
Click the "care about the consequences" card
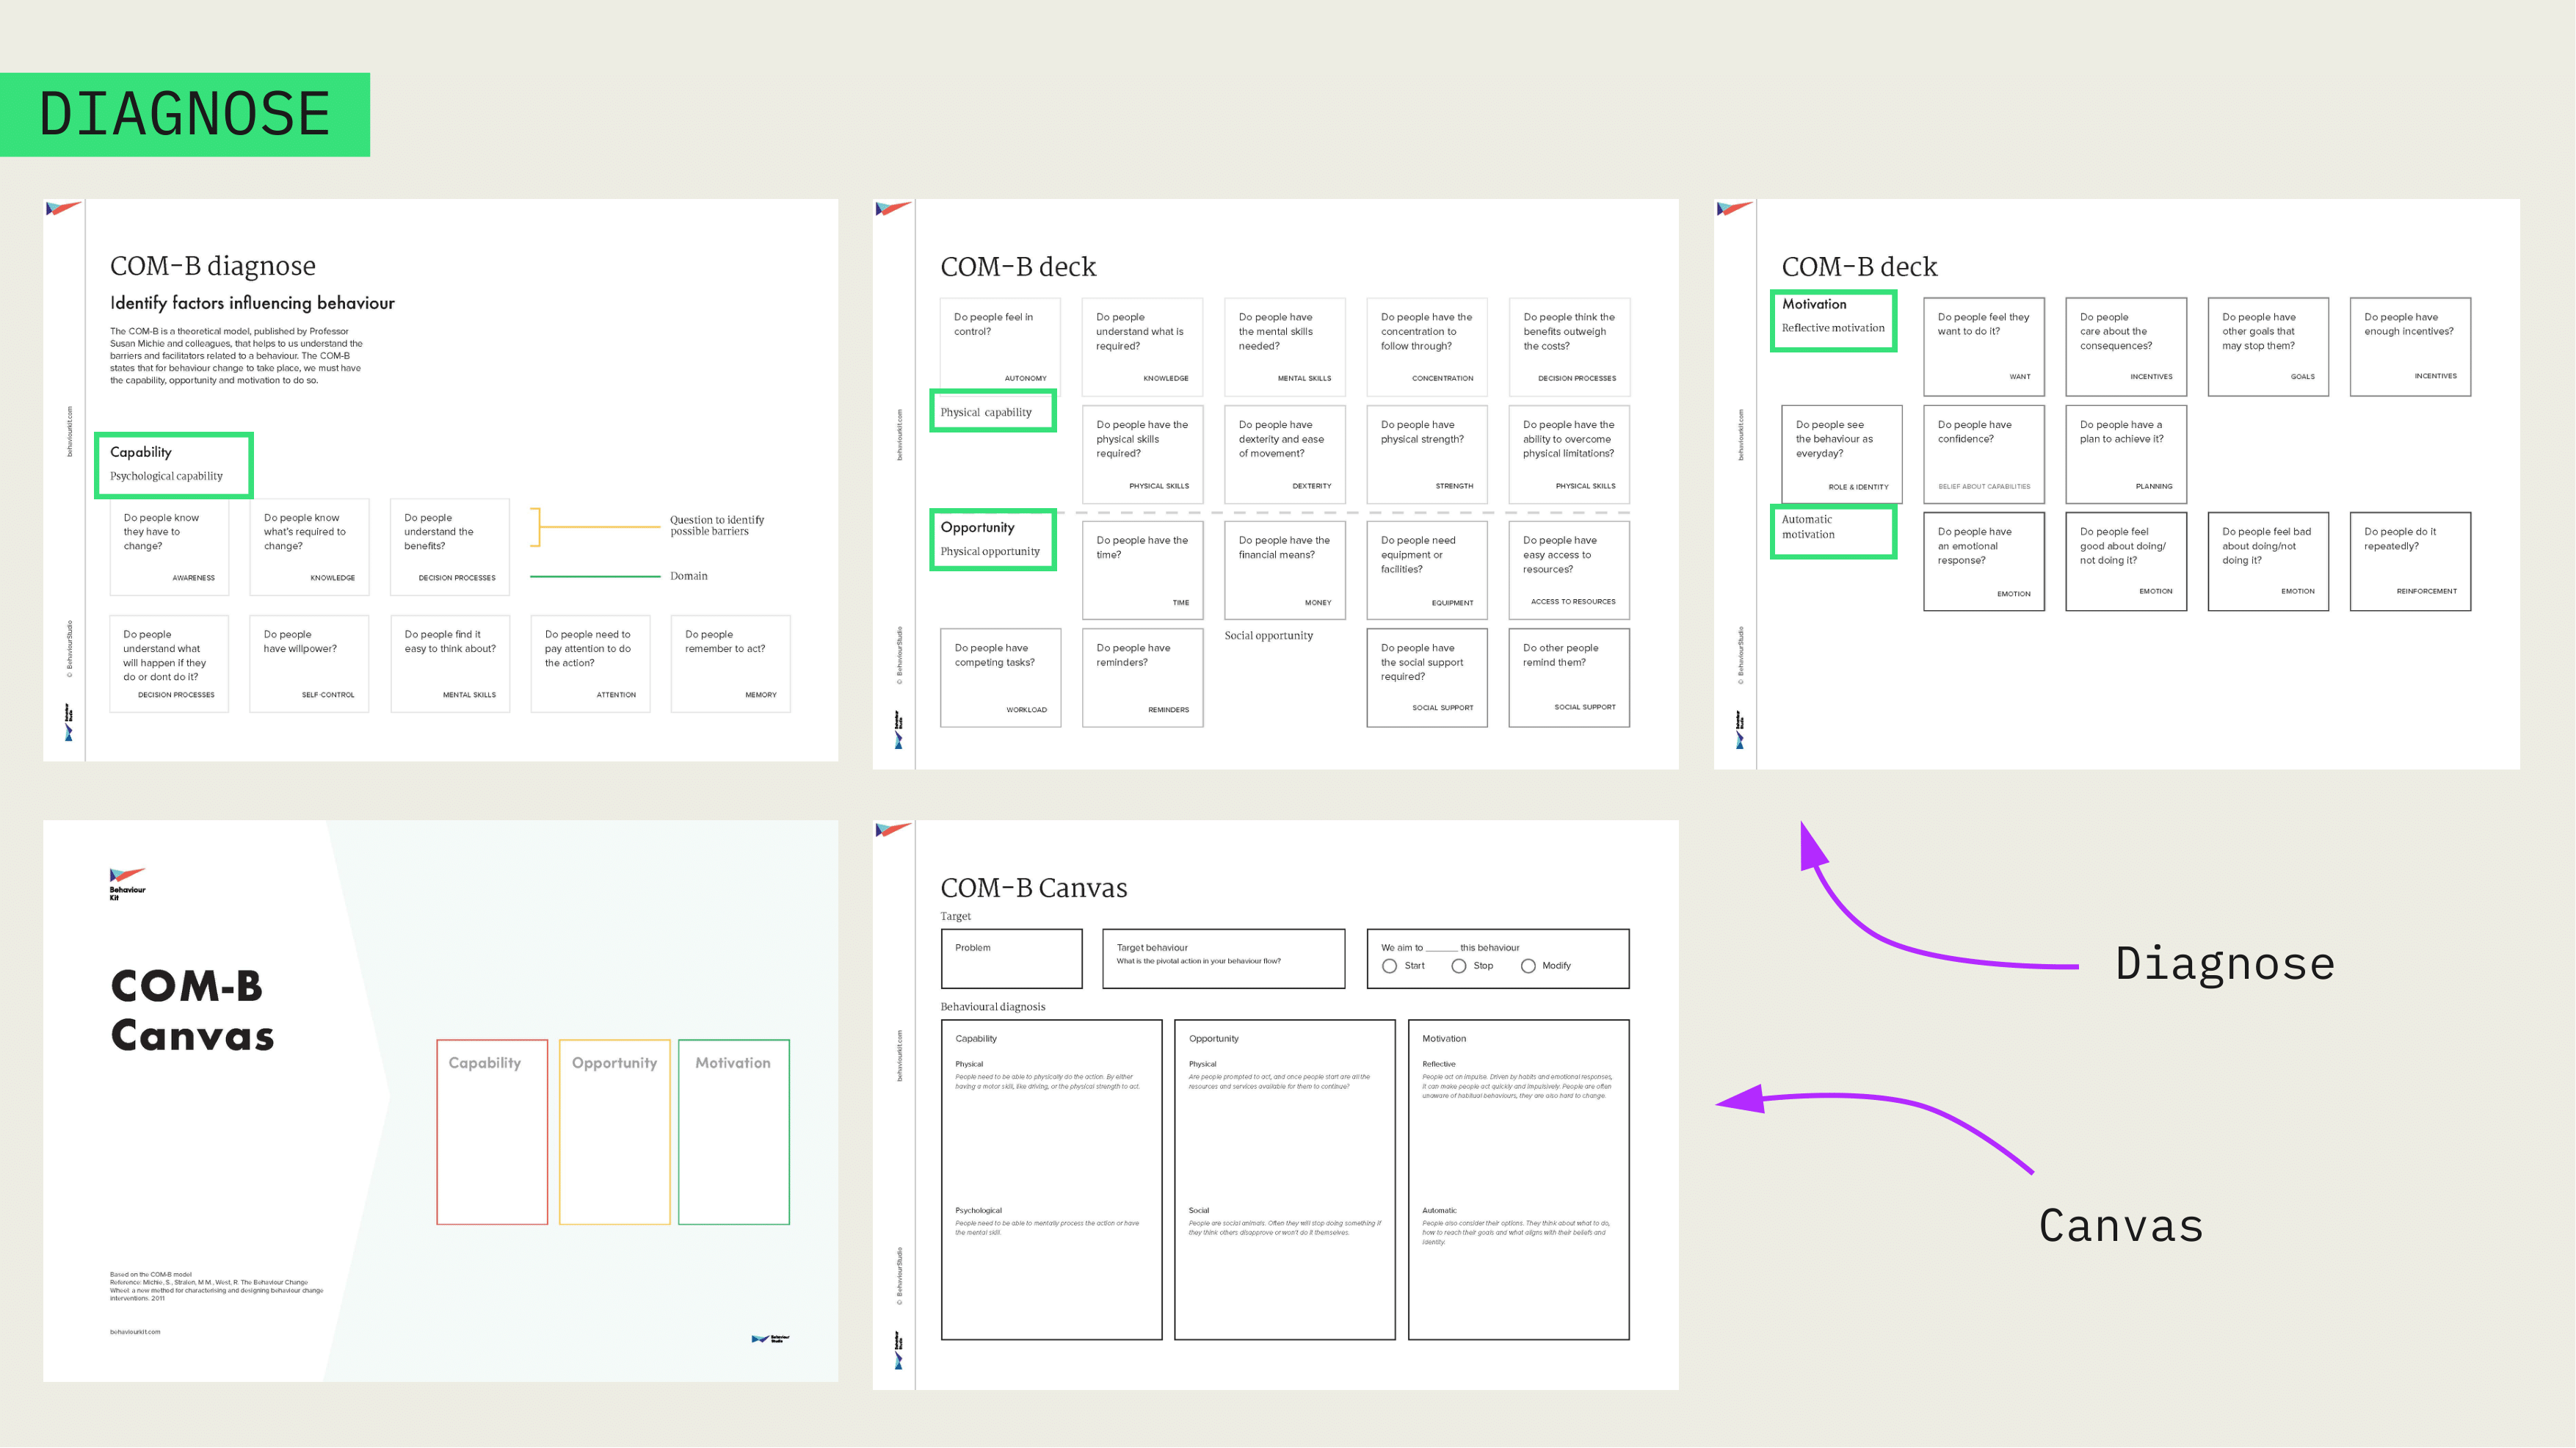tap(2126, 347)
